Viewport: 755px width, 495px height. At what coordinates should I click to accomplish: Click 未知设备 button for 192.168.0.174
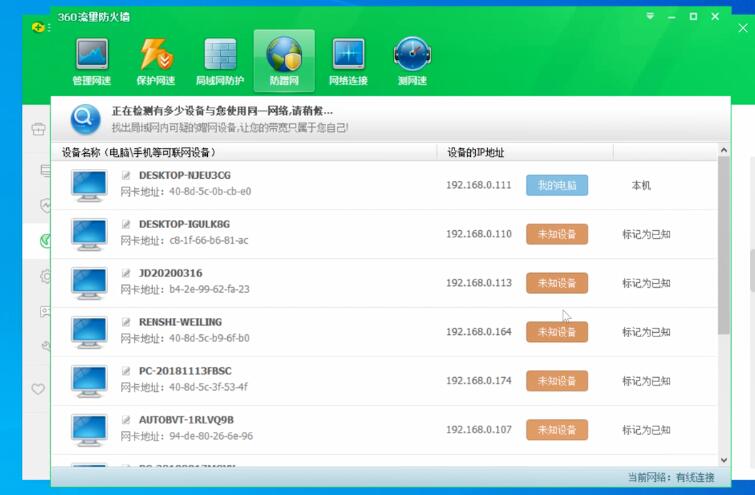pos(557,381)
